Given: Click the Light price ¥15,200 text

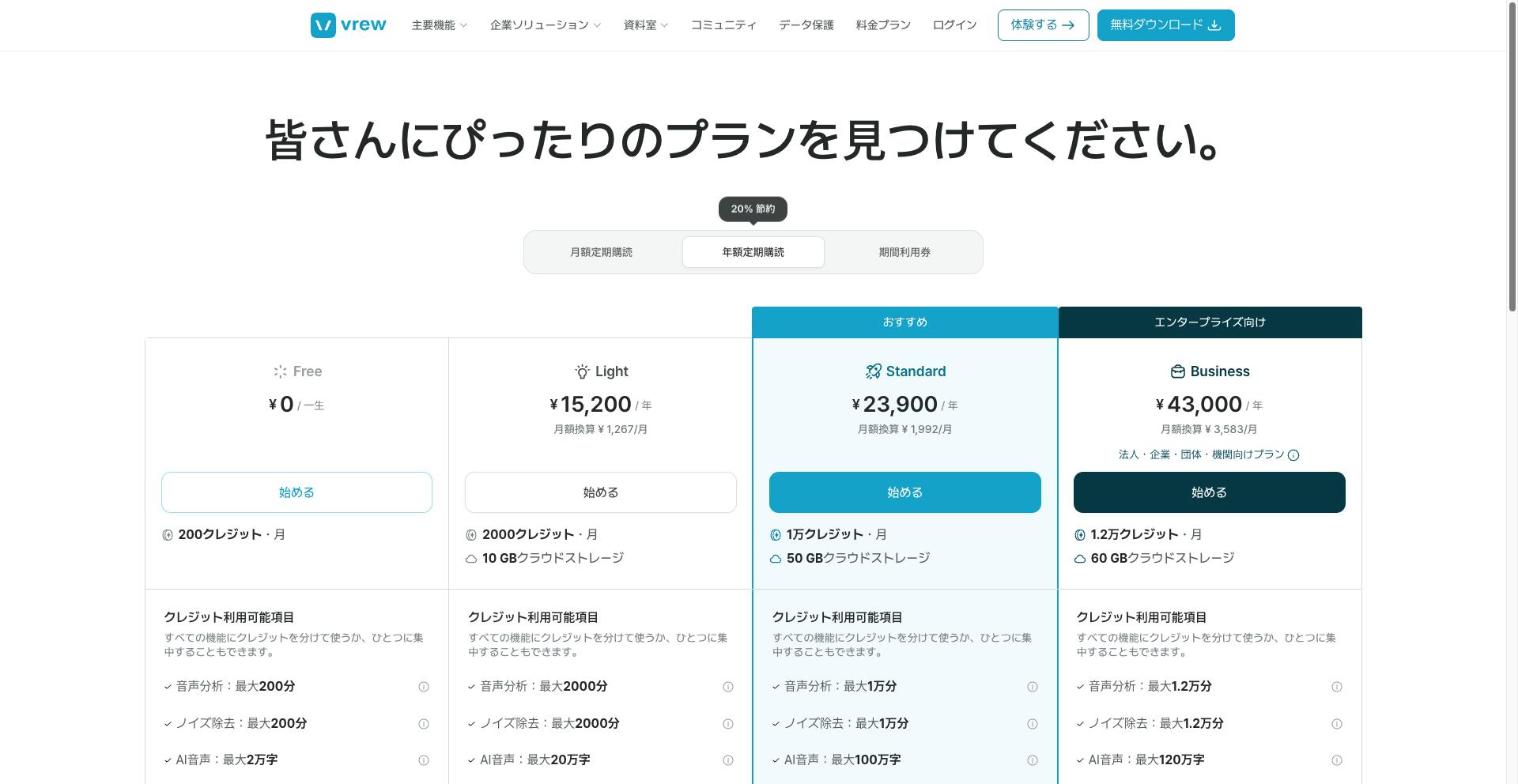Looking at the screenshot, I should click(591, 404).
